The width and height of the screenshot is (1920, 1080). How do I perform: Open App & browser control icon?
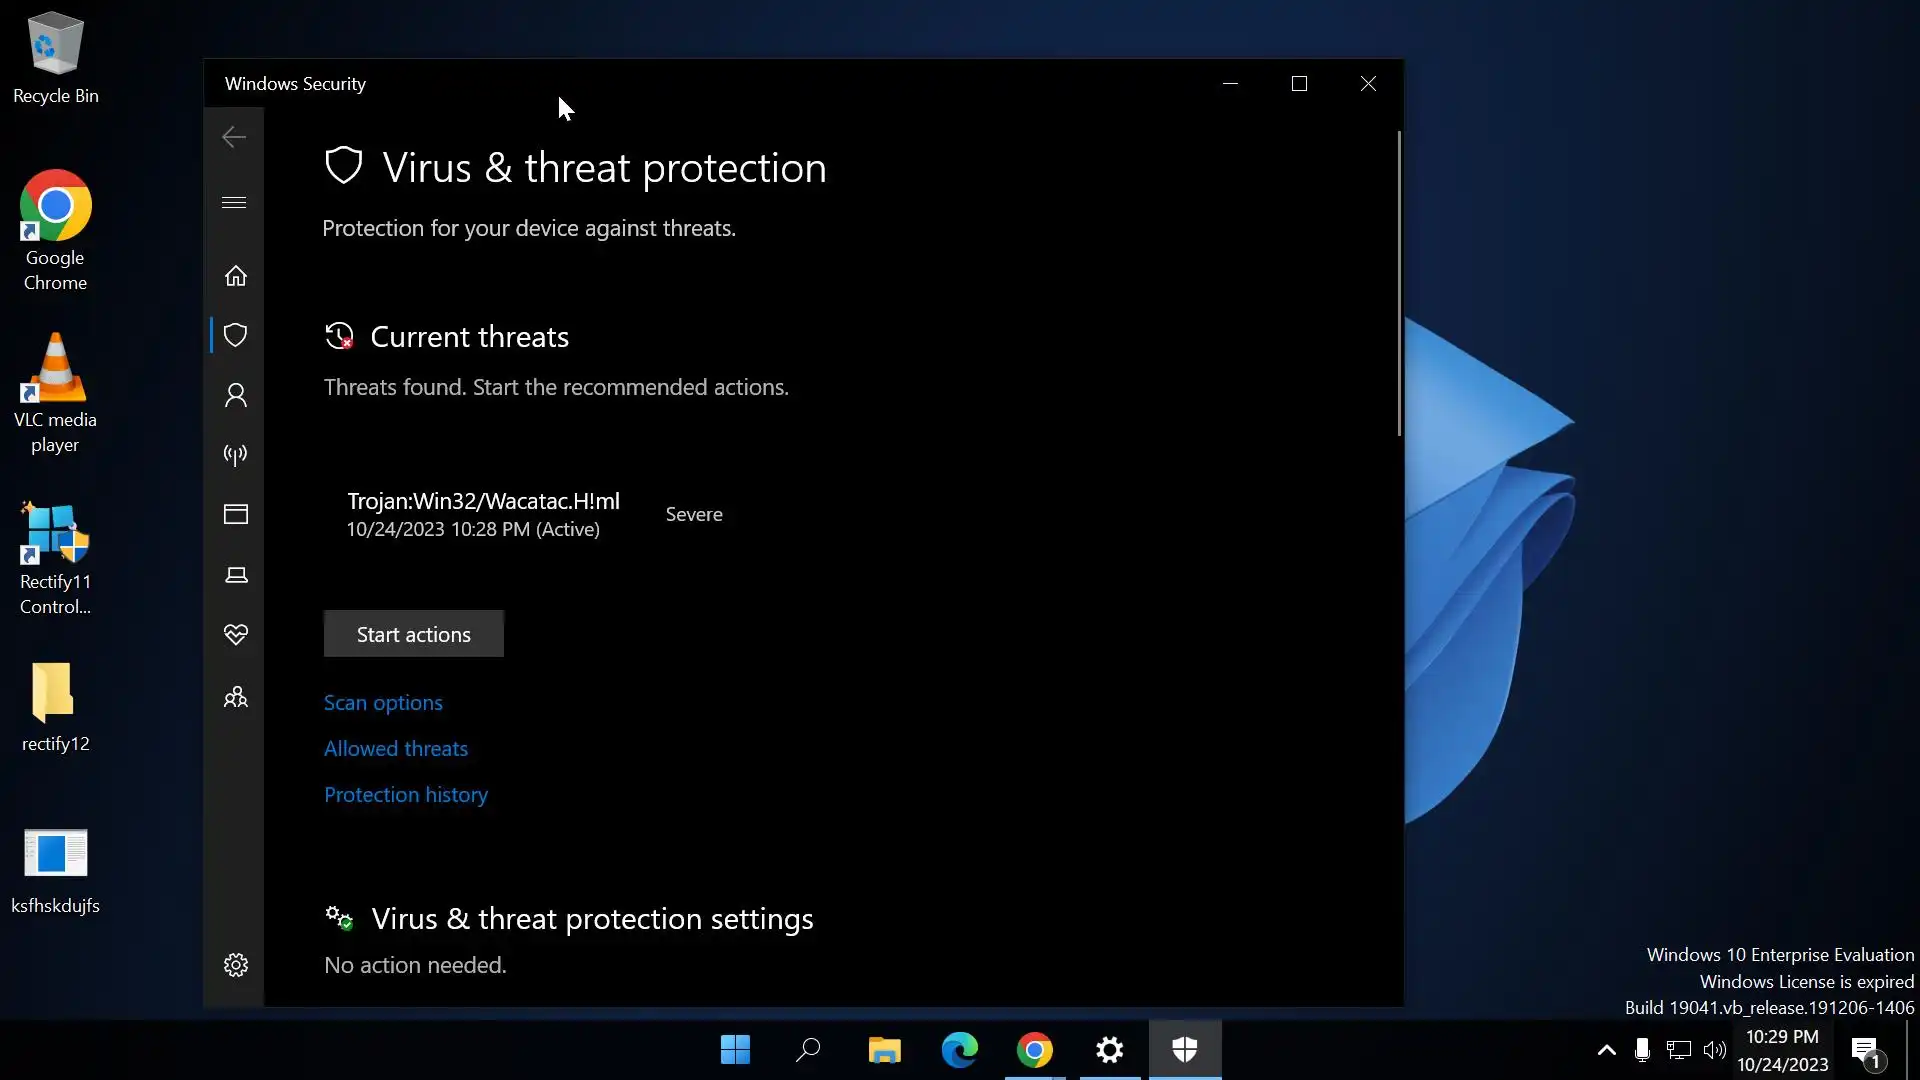(x=236, y=515)
